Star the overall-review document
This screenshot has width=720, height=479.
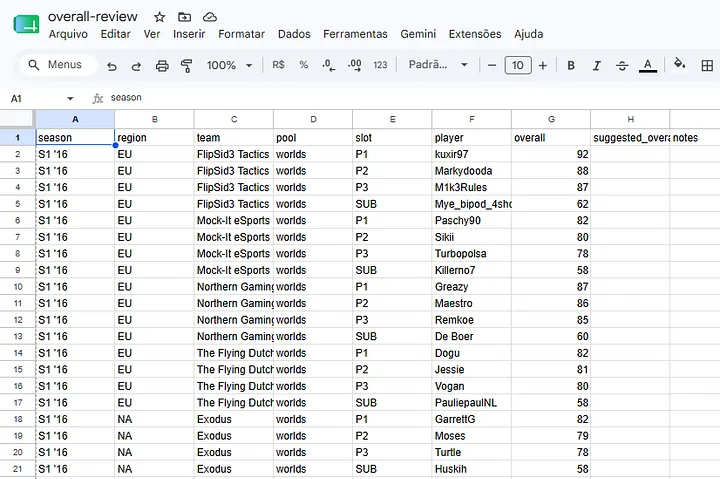pos(159,17)
